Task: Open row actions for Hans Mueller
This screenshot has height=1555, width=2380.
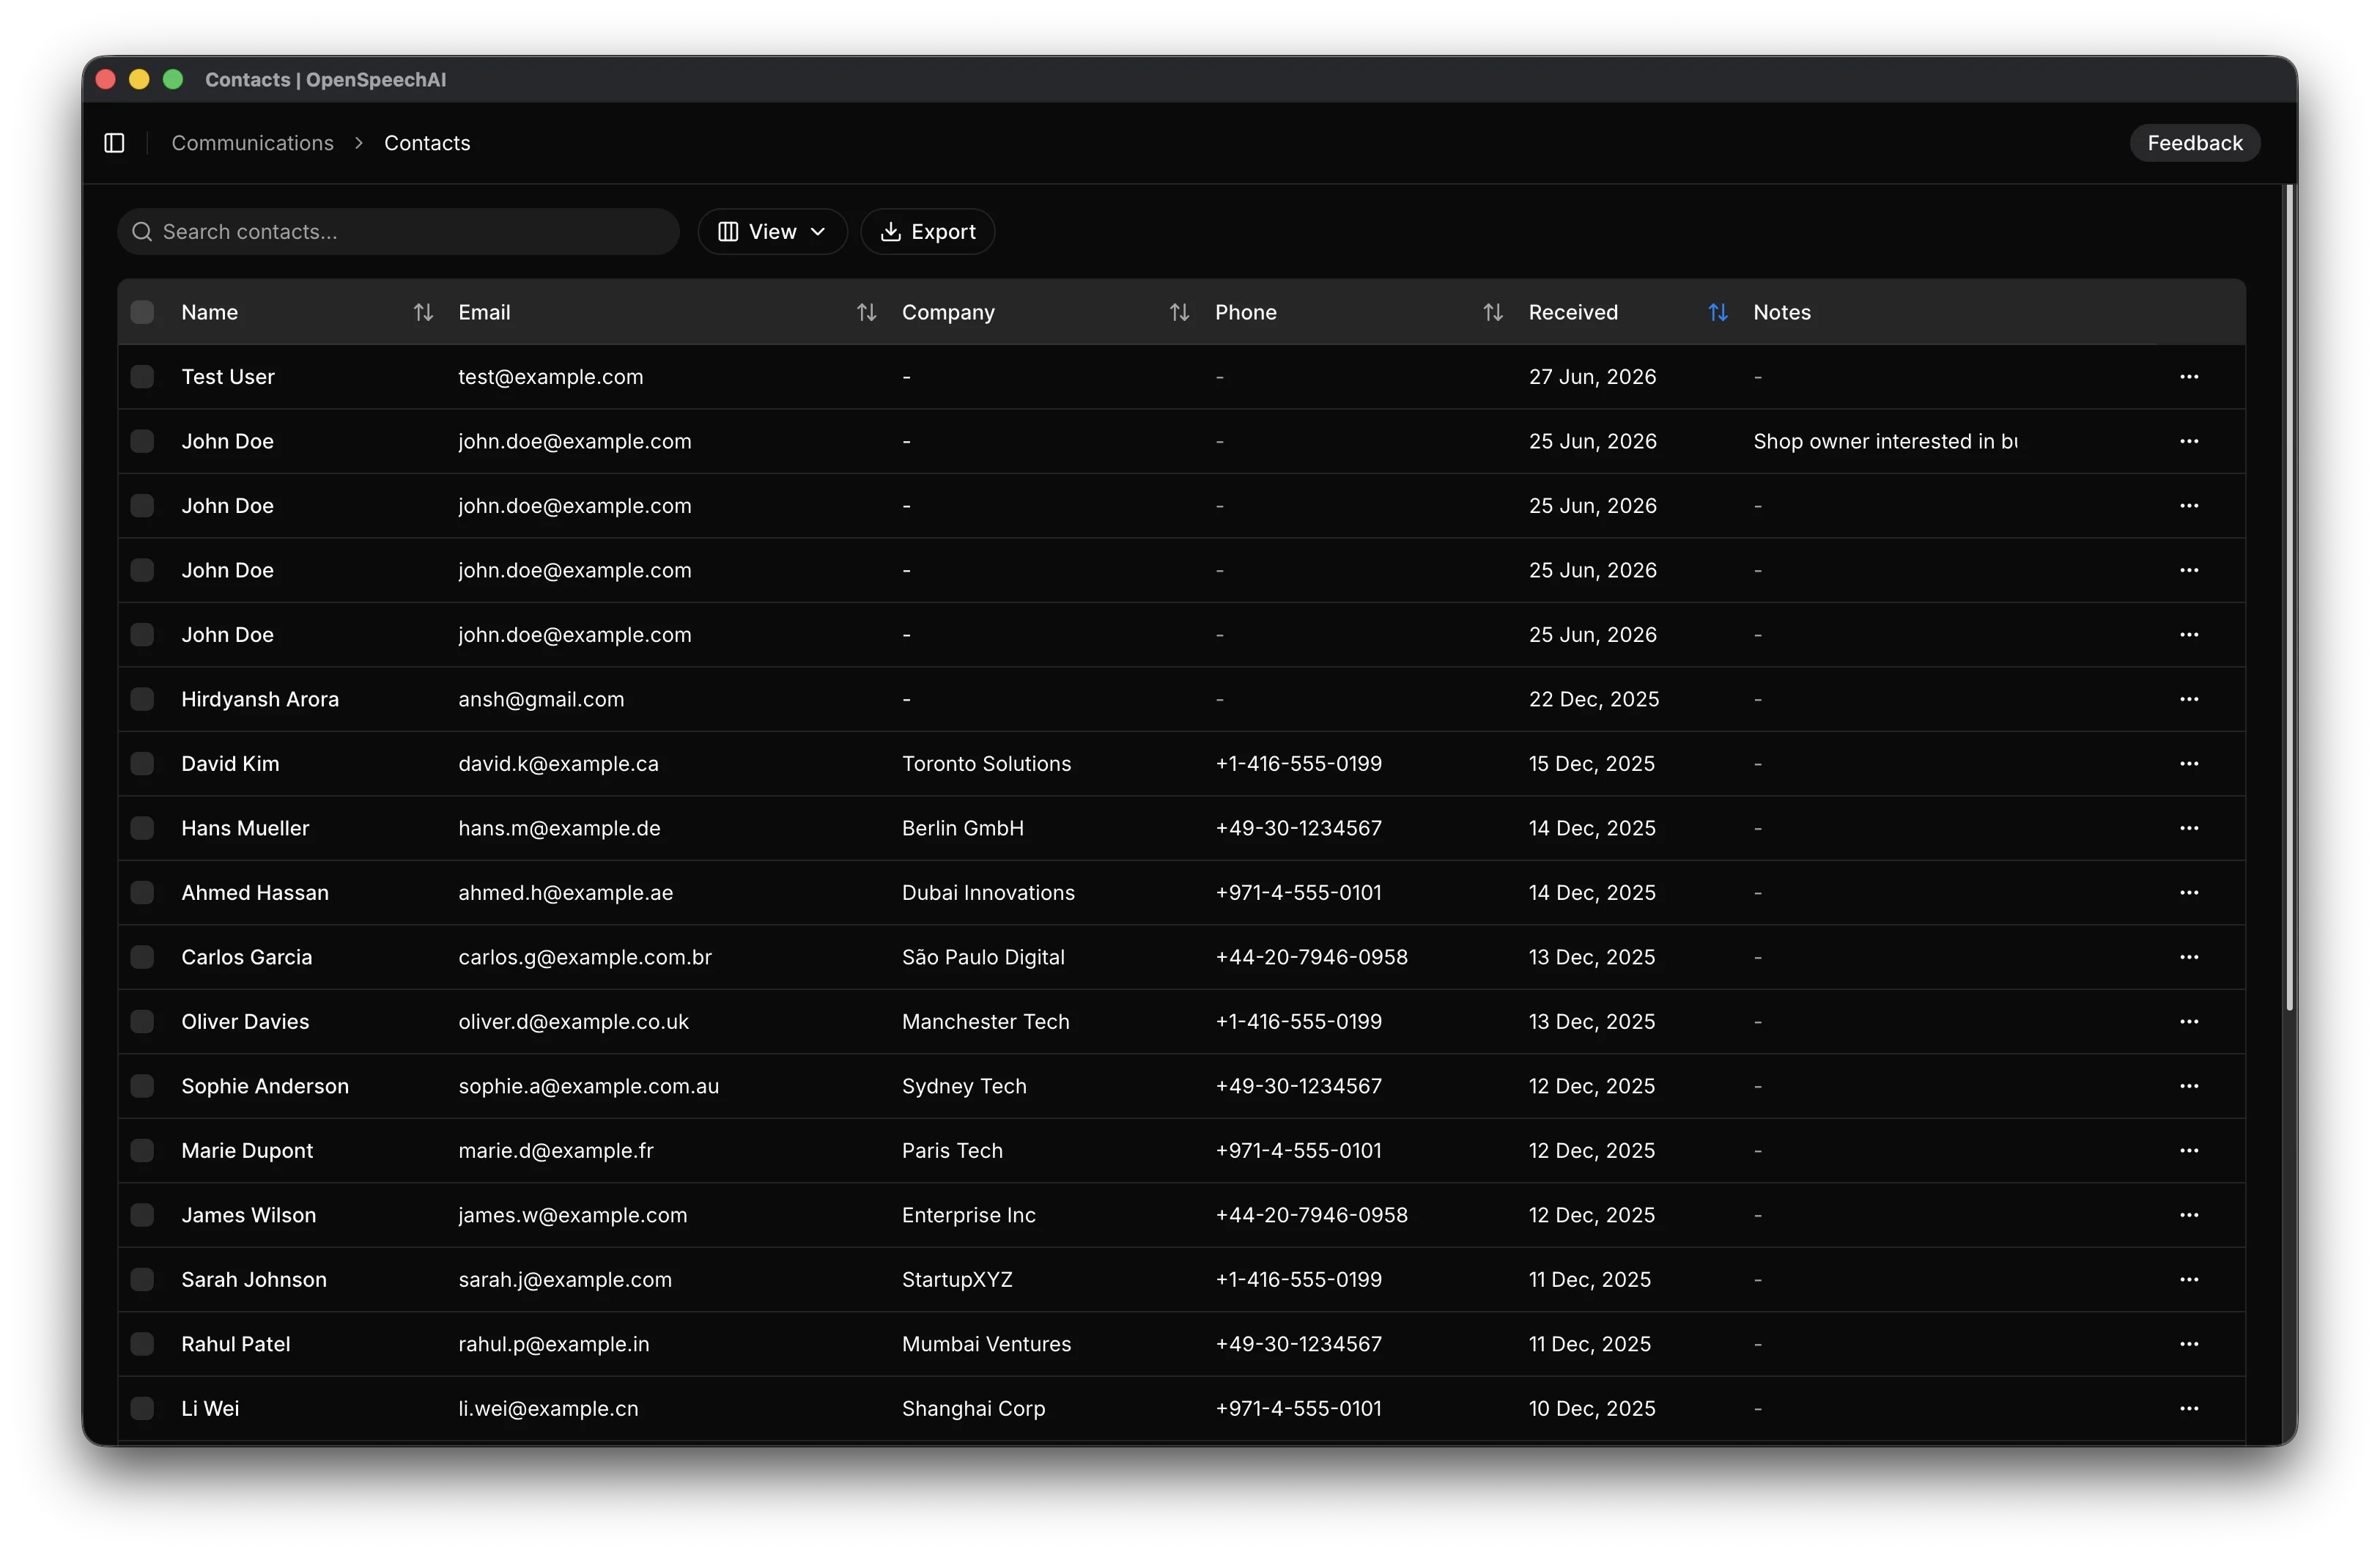Action: [2188, 828]
